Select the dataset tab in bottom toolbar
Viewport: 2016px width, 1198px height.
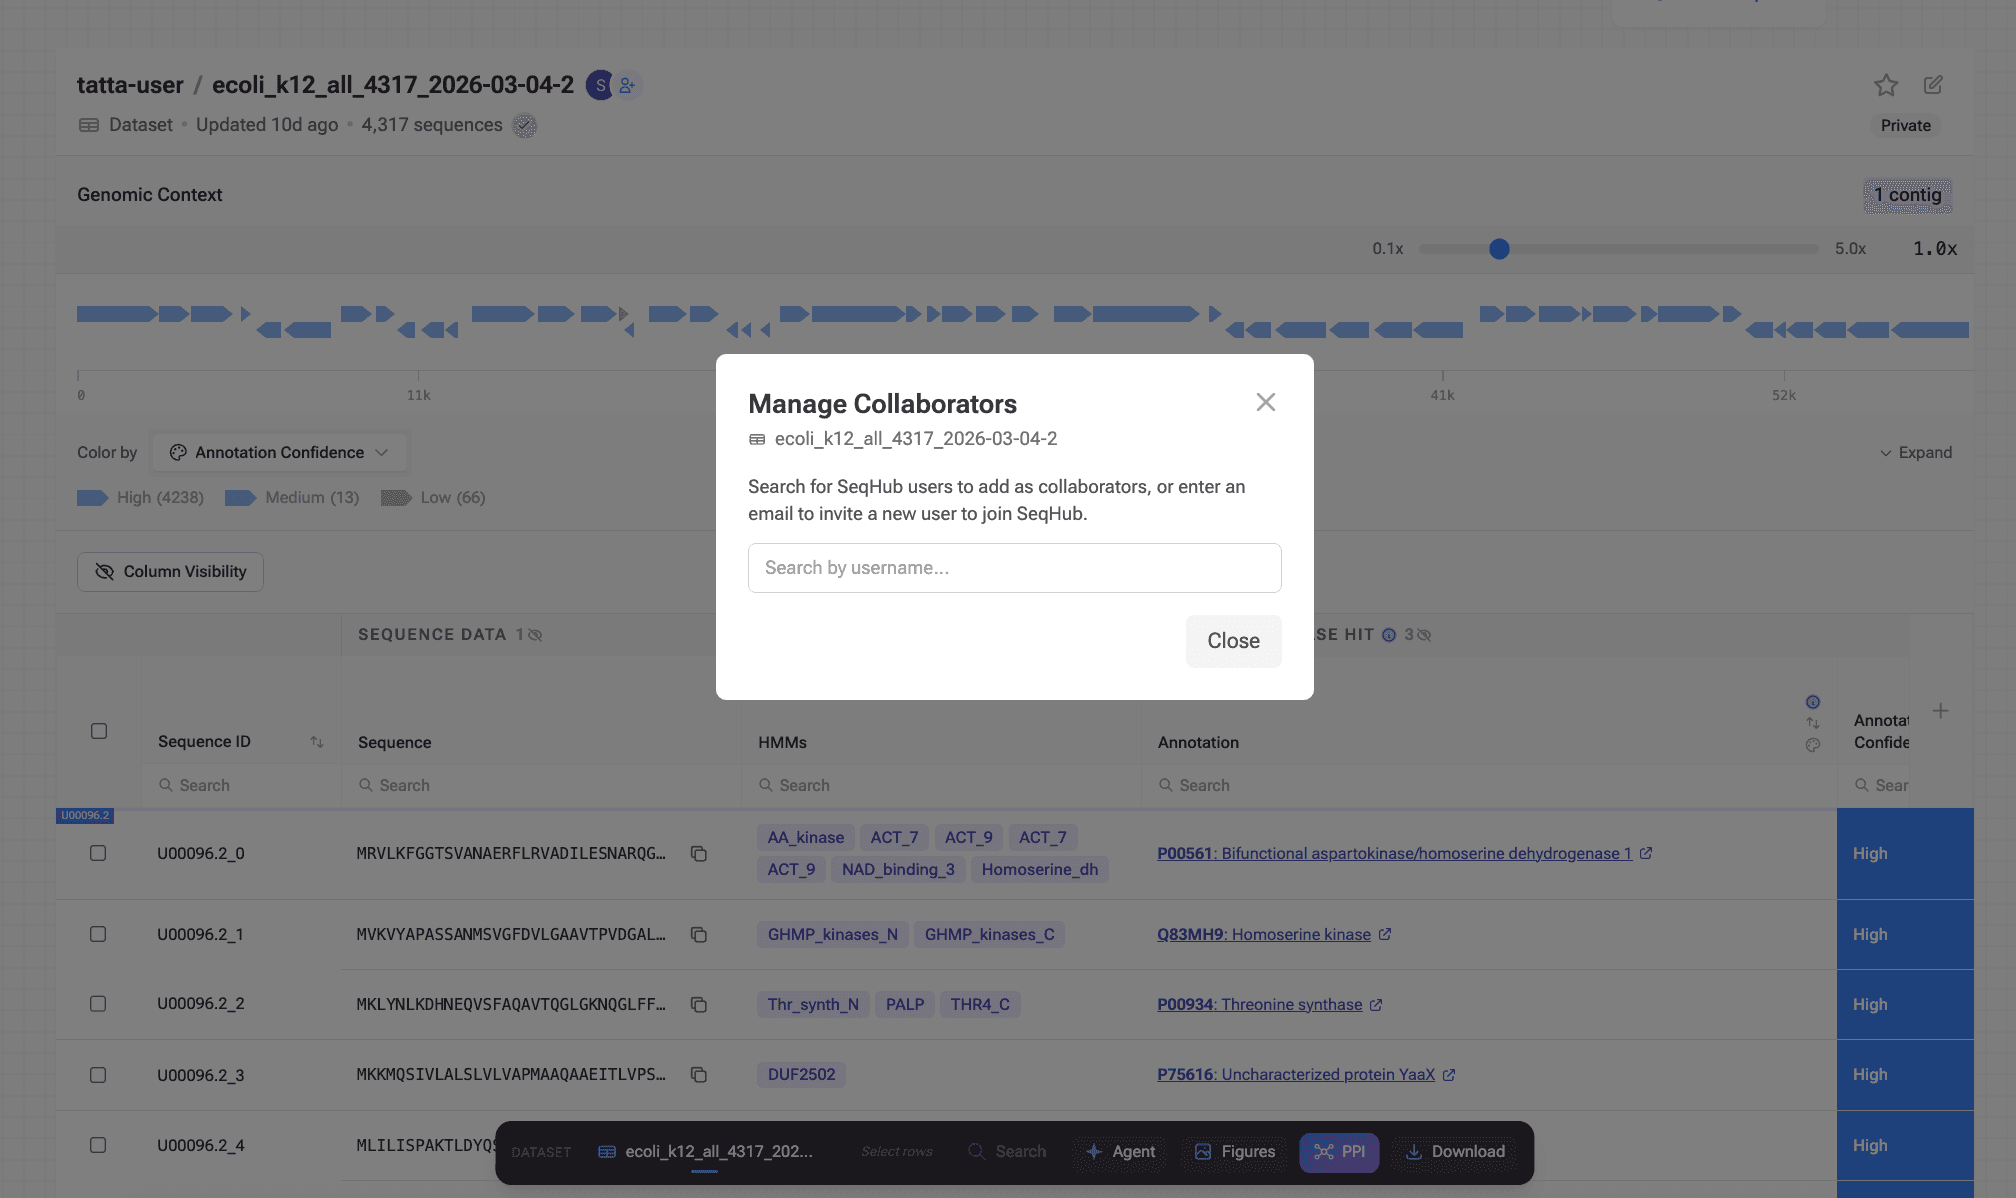click(x=705, y=1152)
